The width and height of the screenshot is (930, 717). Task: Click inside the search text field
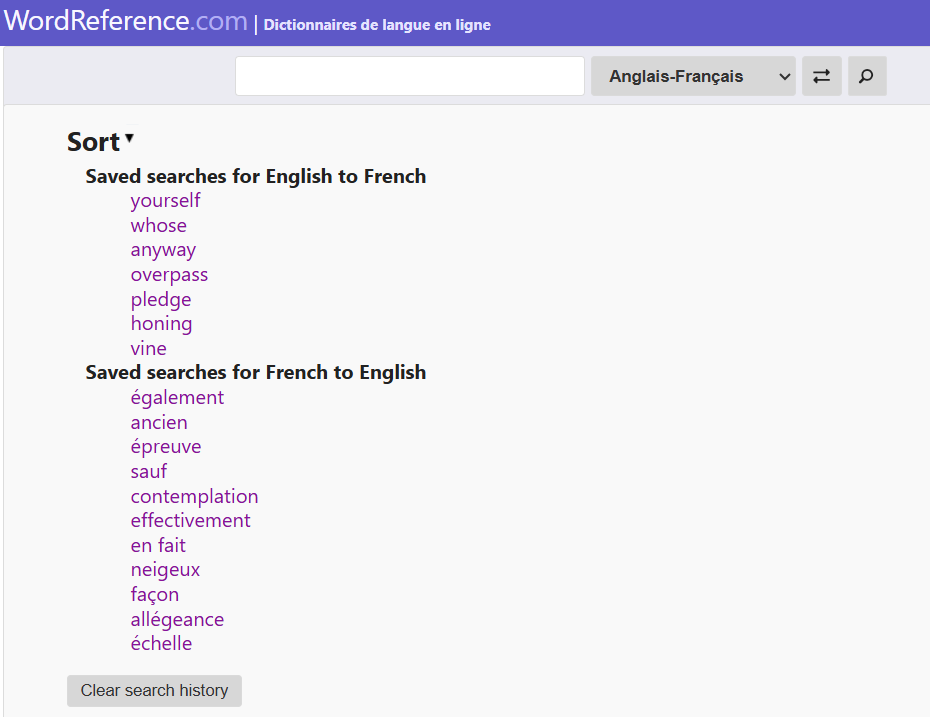pyautogui.click(x=409, y=76)
